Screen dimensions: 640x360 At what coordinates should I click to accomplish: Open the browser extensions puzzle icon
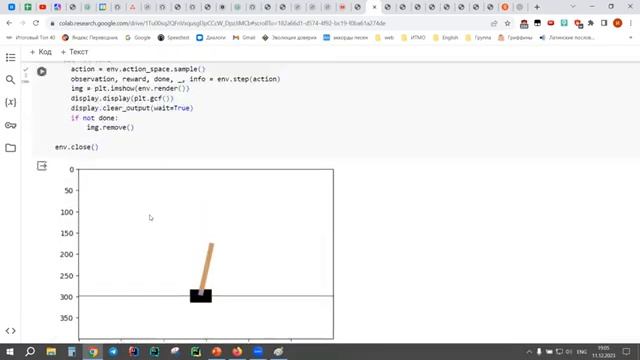[591, 23]
